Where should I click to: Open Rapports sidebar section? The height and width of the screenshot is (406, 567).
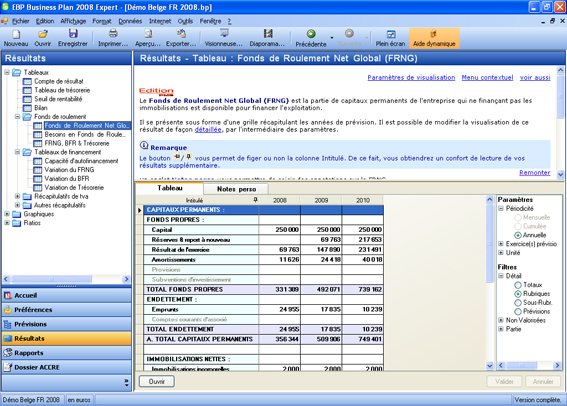point(67,353)
